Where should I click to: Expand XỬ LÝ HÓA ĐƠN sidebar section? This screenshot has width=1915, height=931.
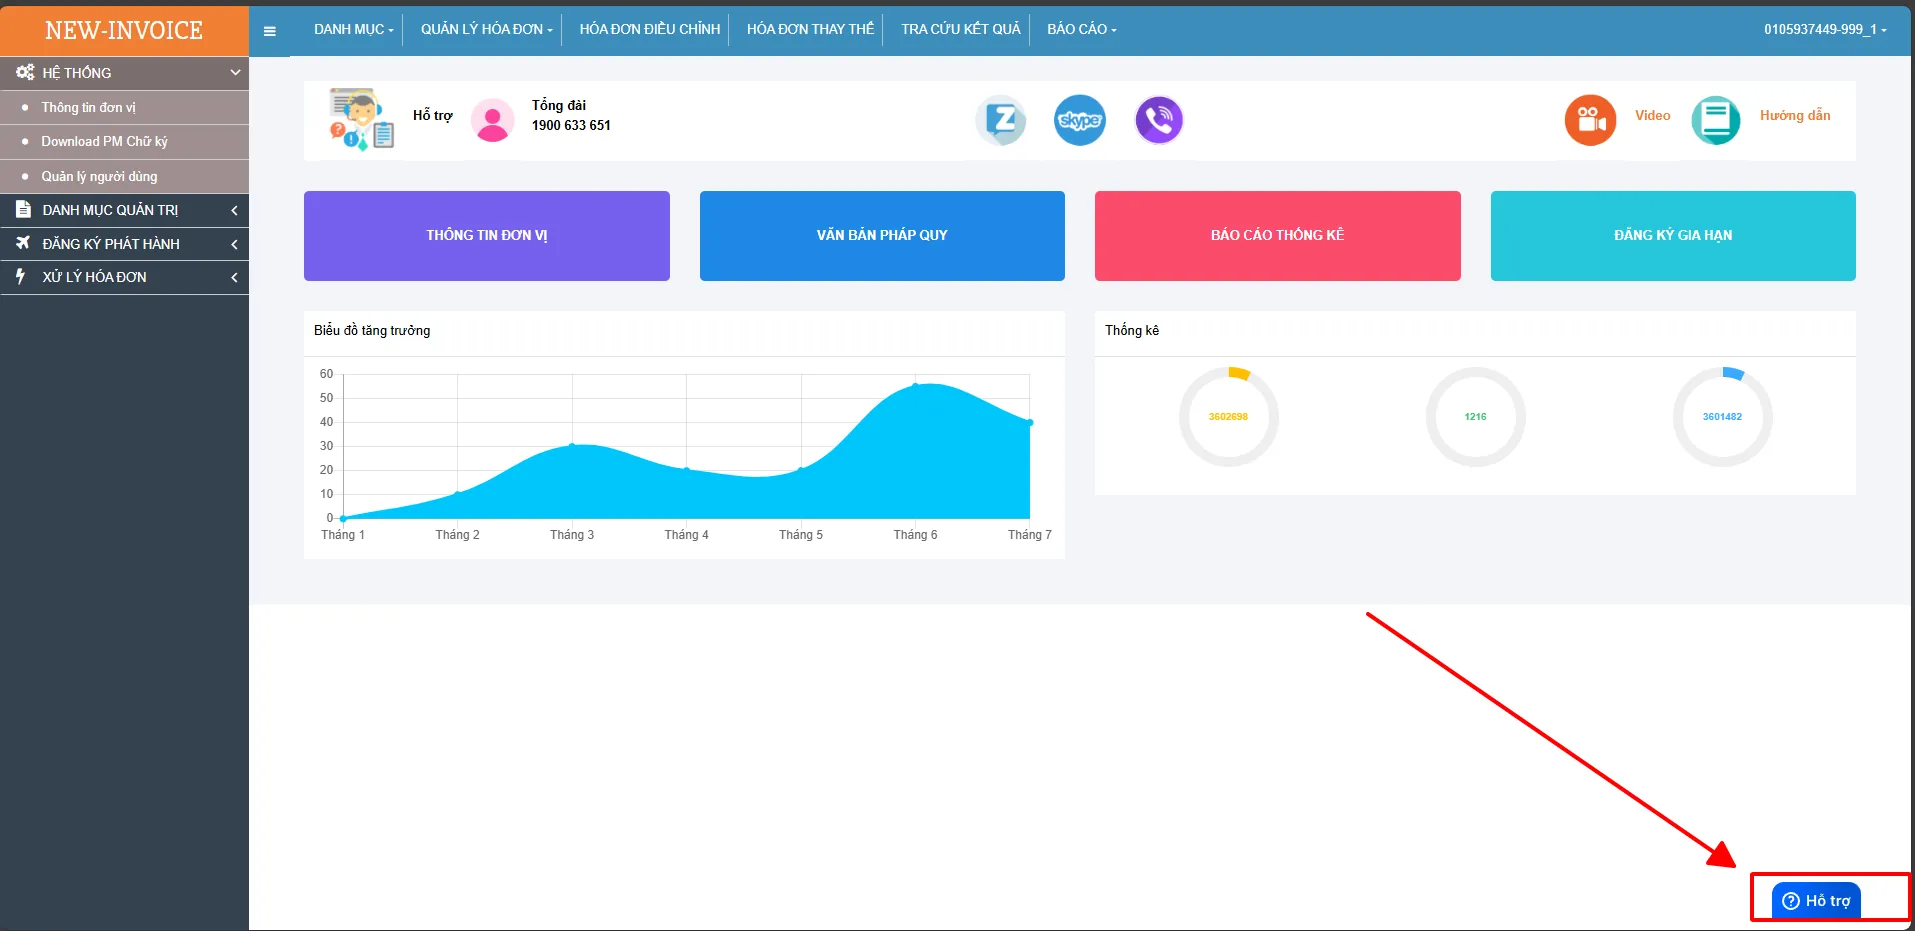coord(124,277)
